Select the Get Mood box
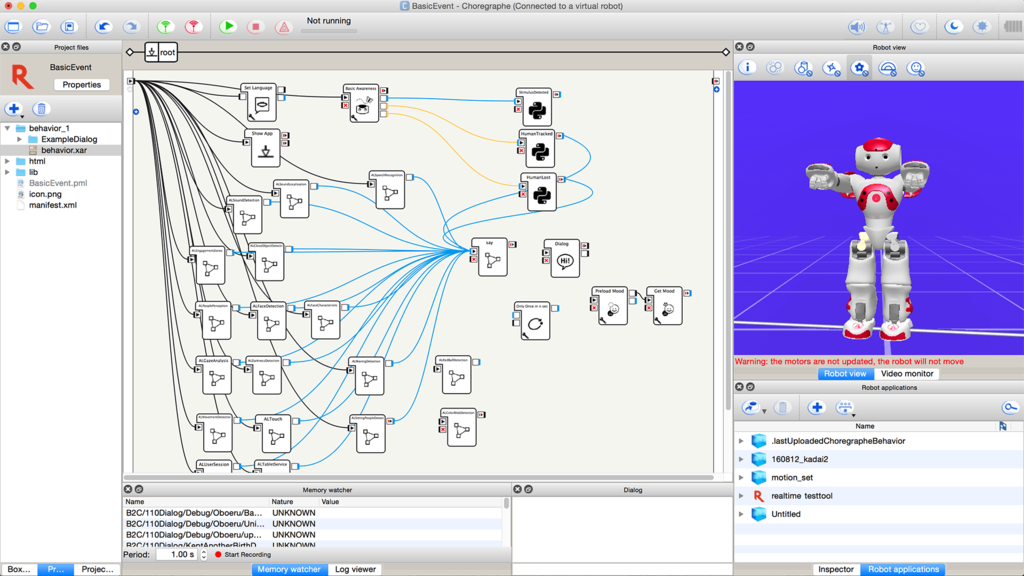Screen dimensions: 1024x576 click(x=667, y=306)
